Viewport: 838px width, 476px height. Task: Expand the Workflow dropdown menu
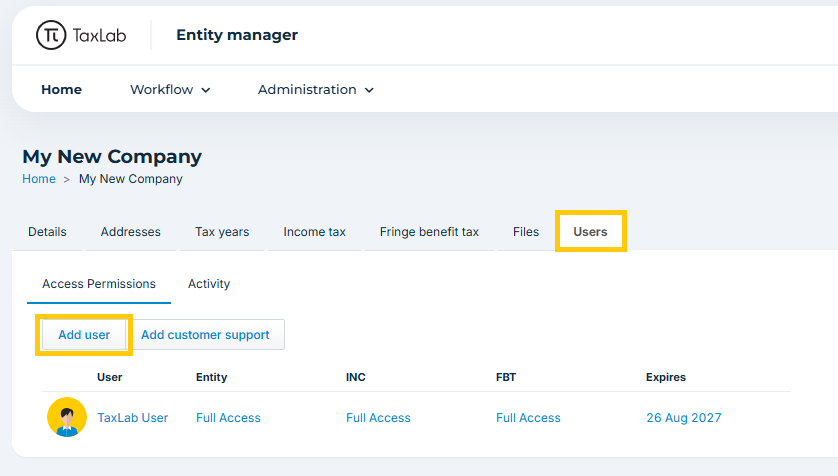(x=170, y=90)
